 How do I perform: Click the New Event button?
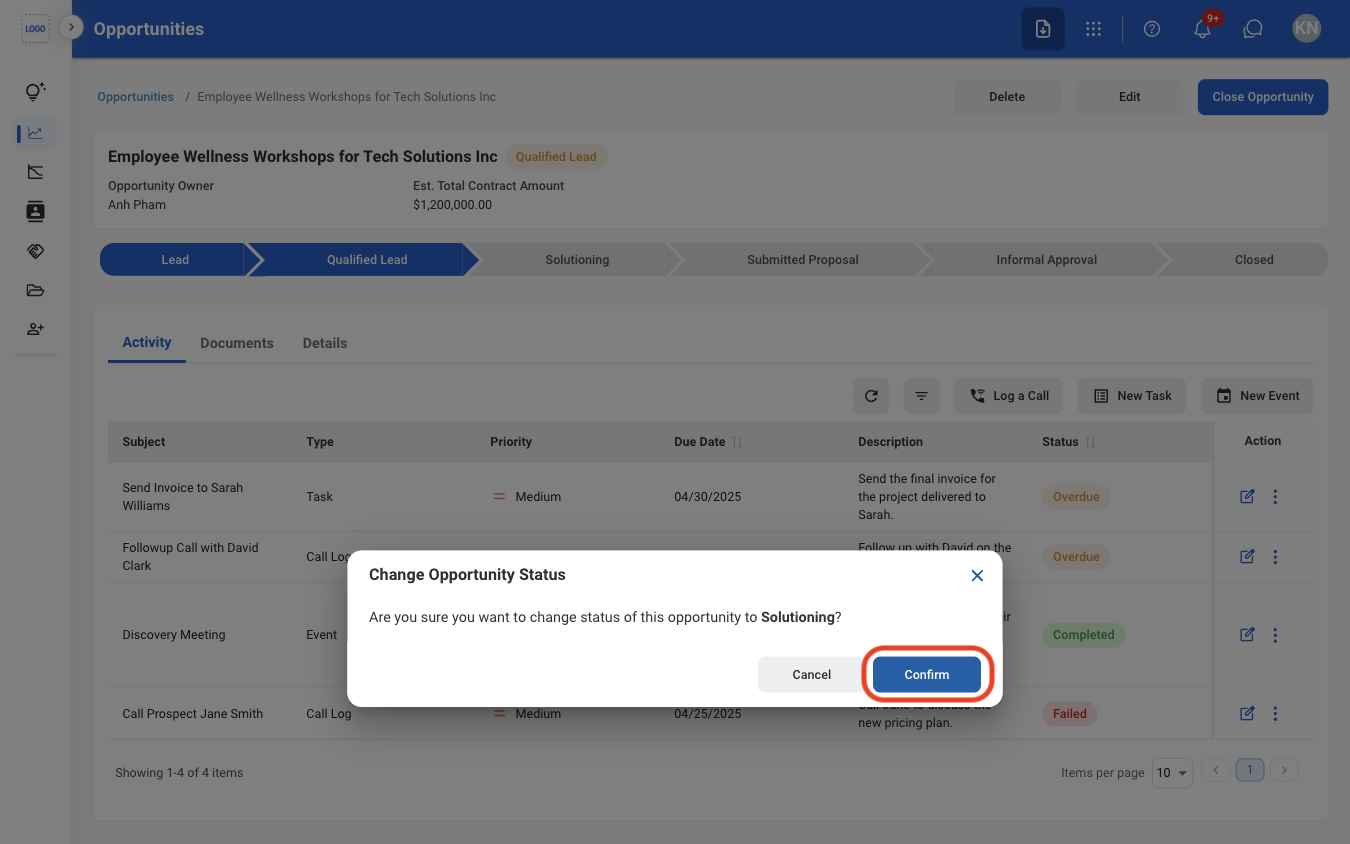pos(1257,396)
